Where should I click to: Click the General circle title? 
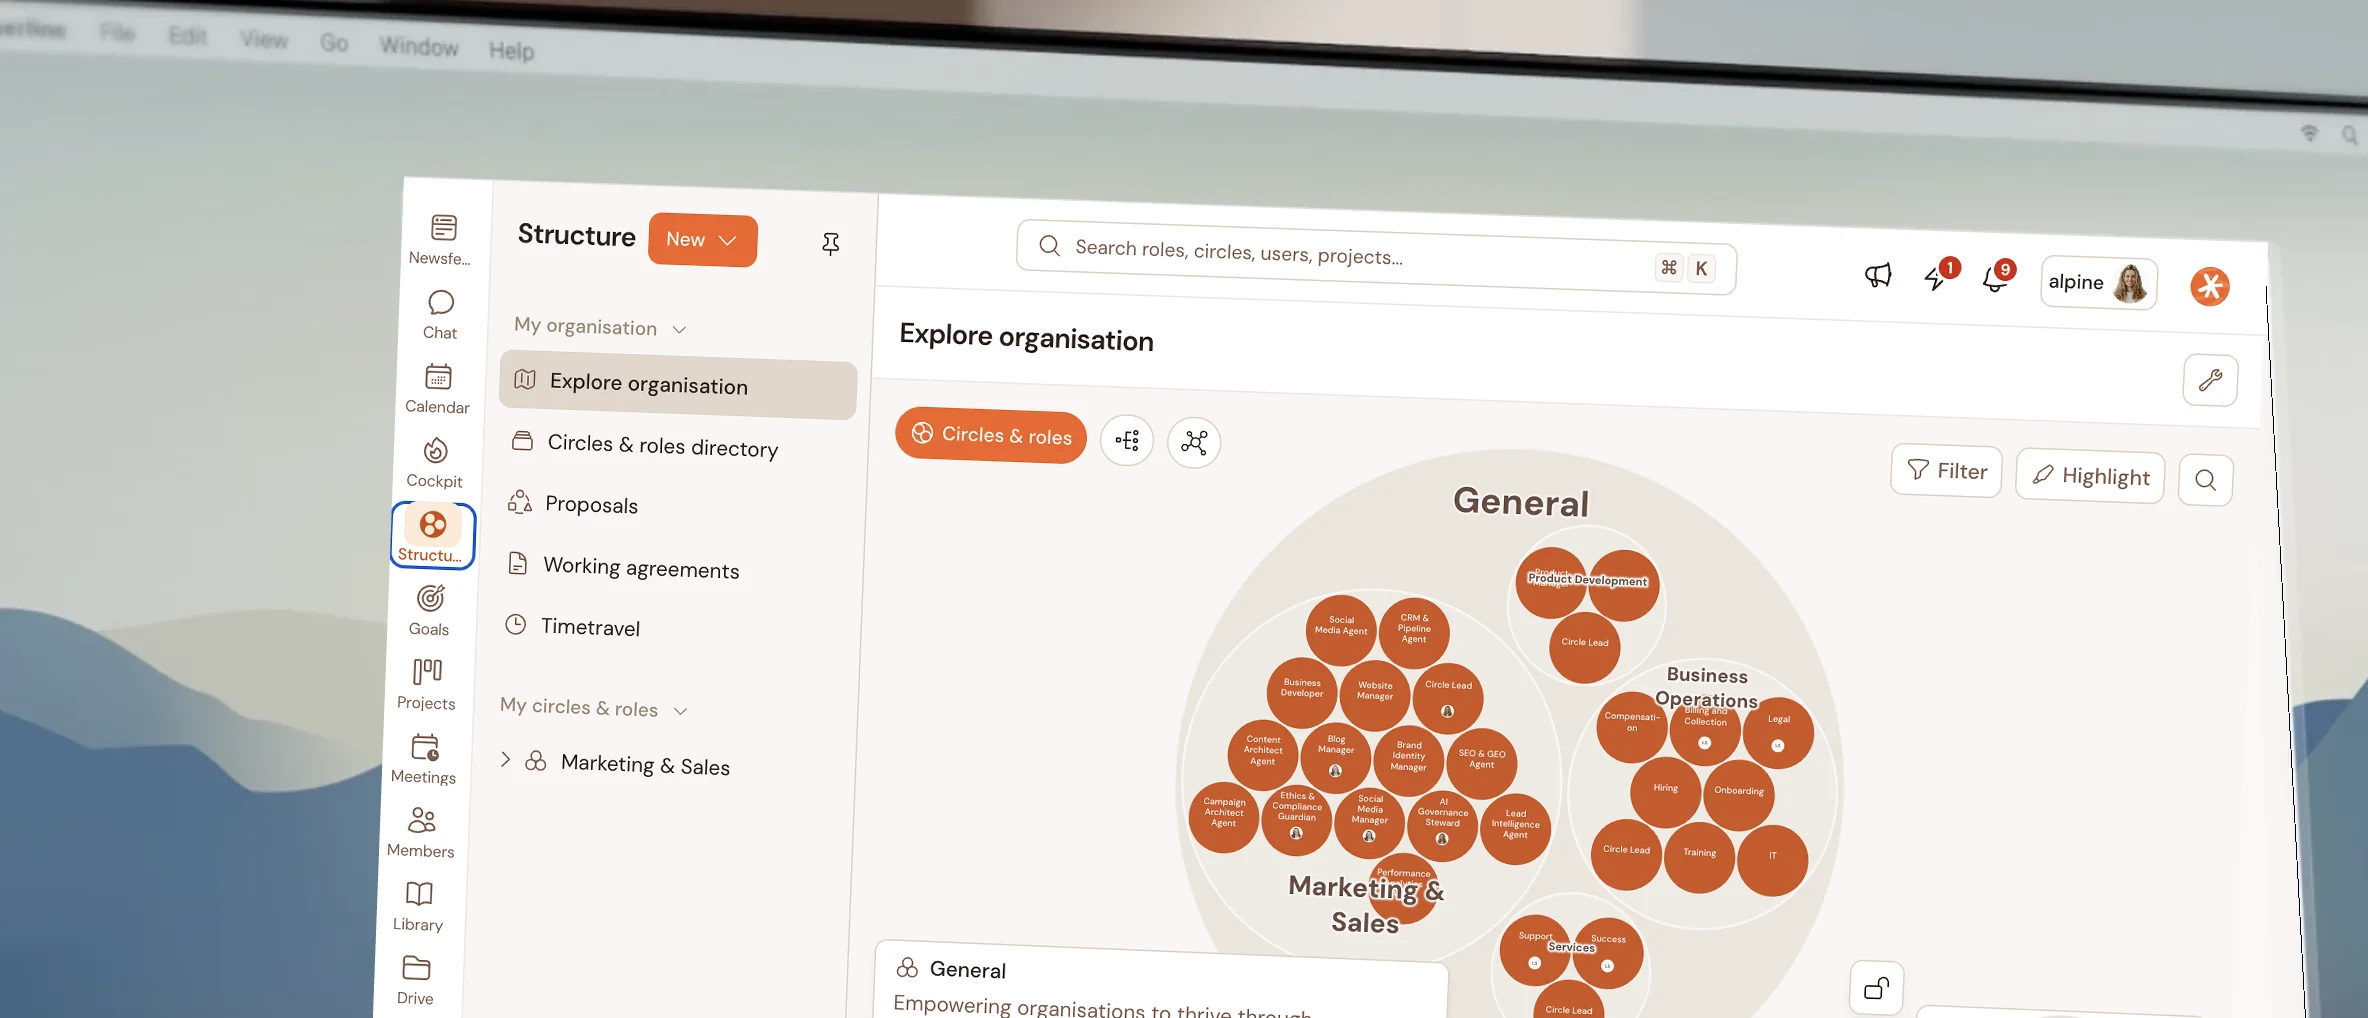(x=1521, y=501)
